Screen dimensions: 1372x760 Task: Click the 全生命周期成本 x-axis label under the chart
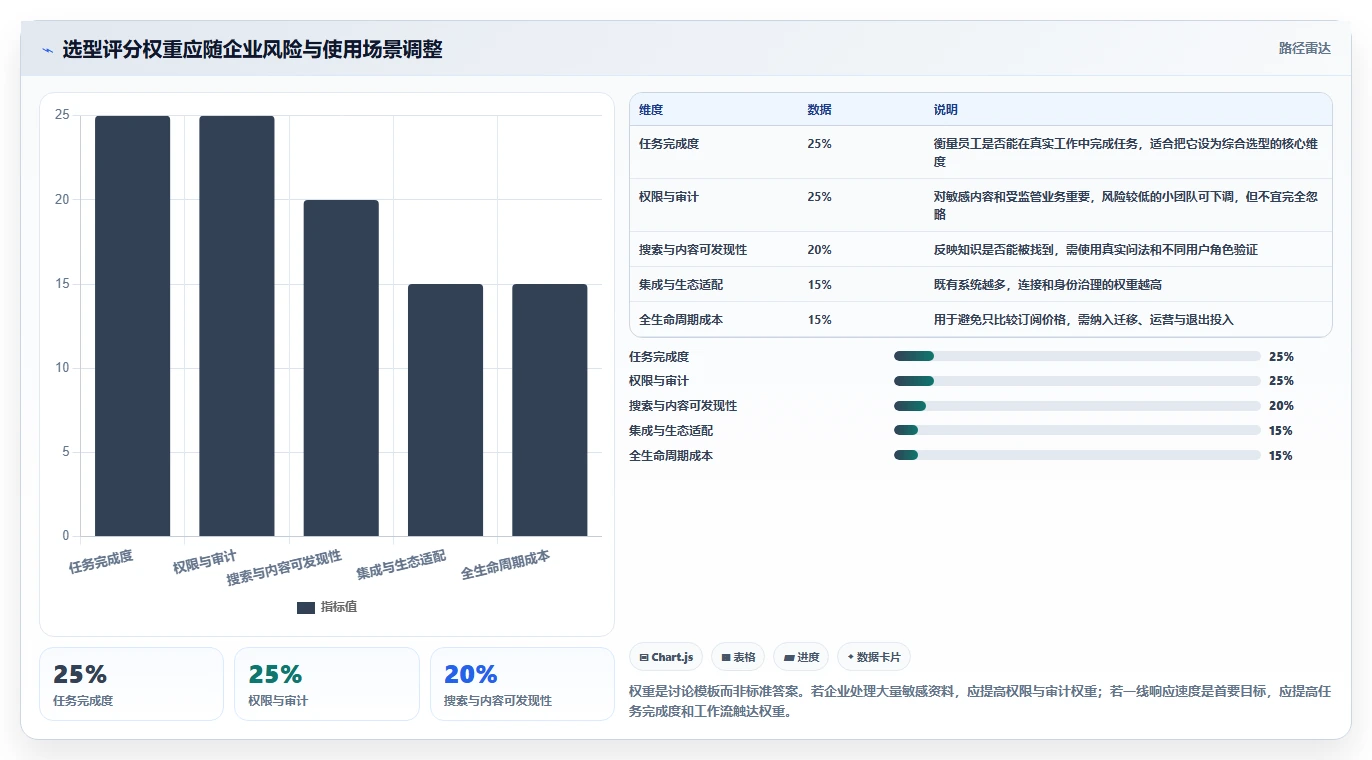pyautogui.click(x=505, y=565)
